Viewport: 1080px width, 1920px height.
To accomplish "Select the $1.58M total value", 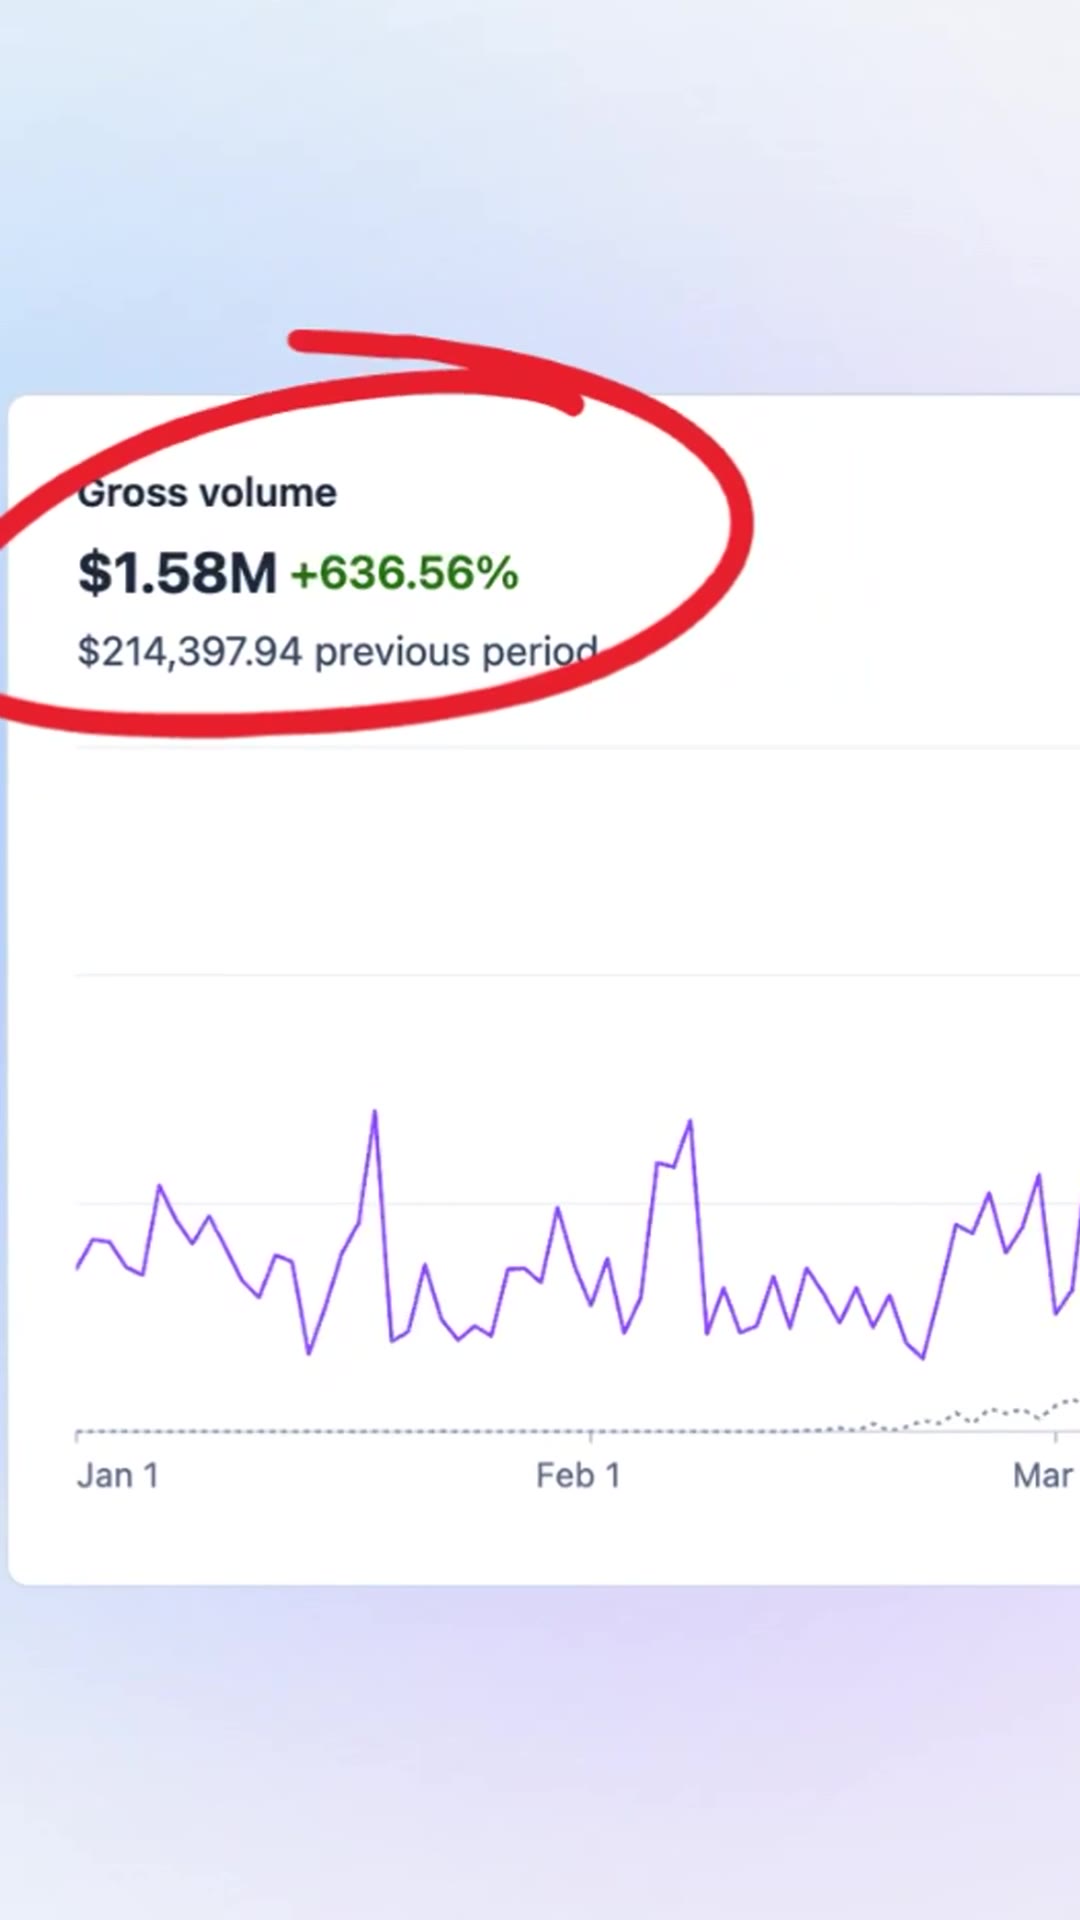I will 177,573.
